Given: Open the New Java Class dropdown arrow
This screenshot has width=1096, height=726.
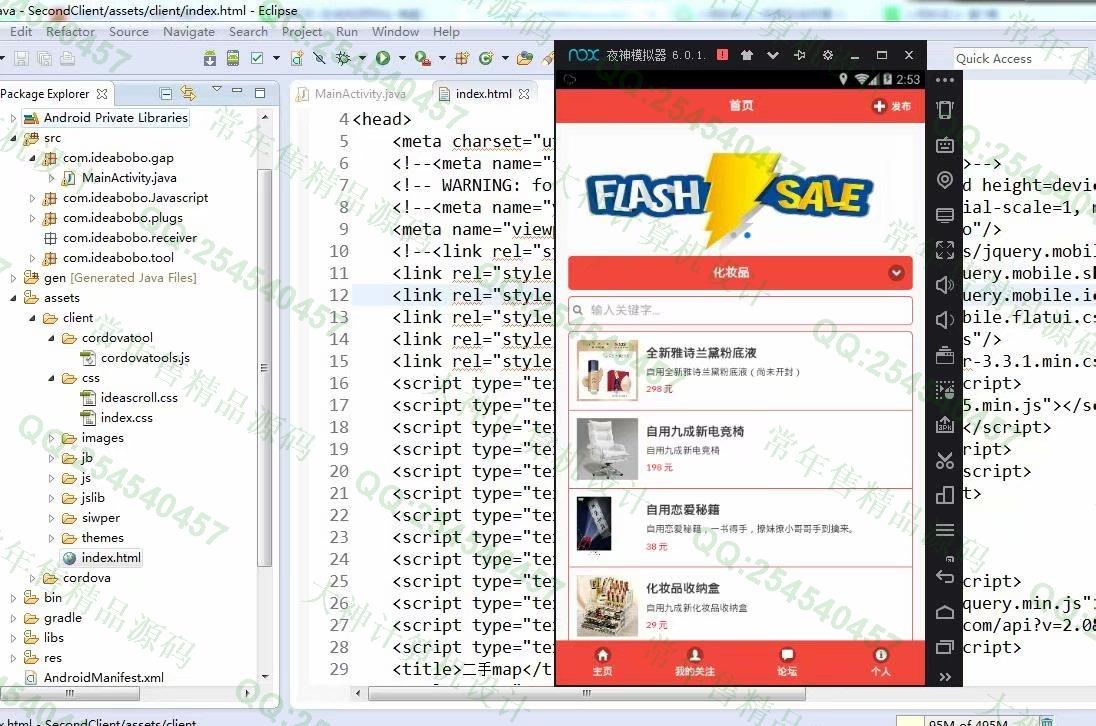Looking at the screenshot, I should pyautogui.click(x=505, y=58).
